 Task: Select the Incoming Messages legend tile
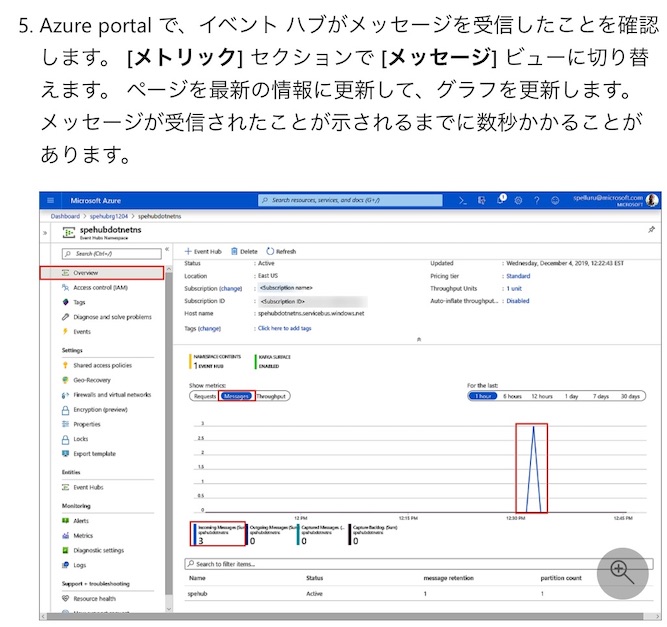click(x=218, y=534)
